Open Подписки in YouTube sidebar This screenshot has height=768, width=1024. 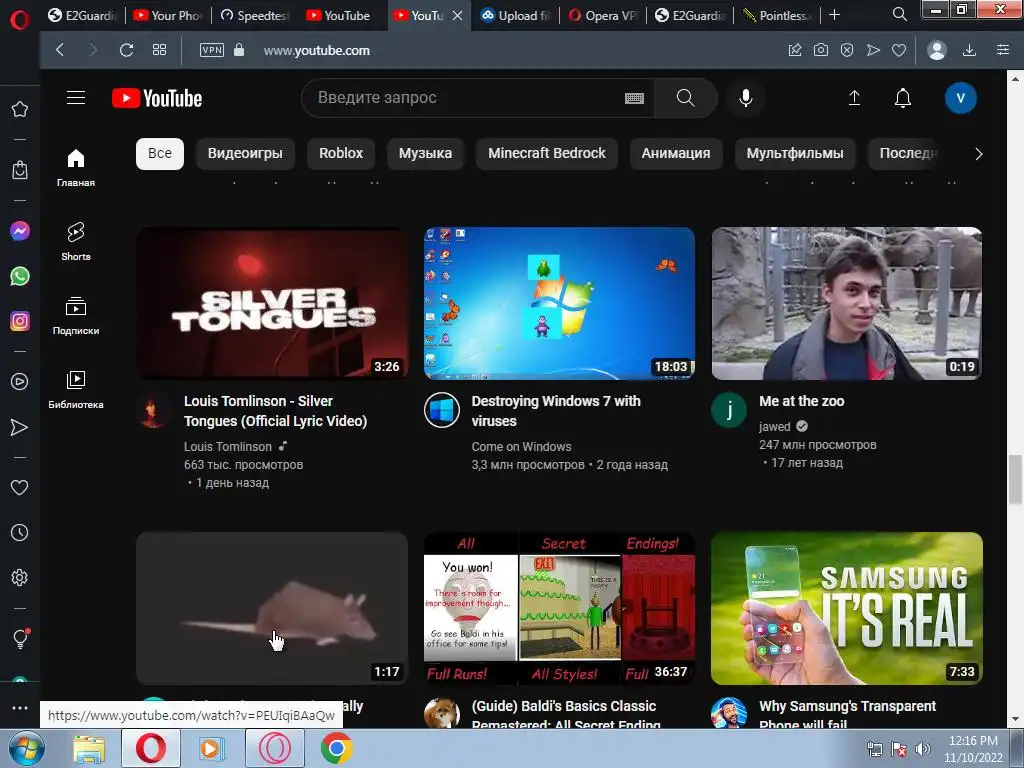(76, 315)
